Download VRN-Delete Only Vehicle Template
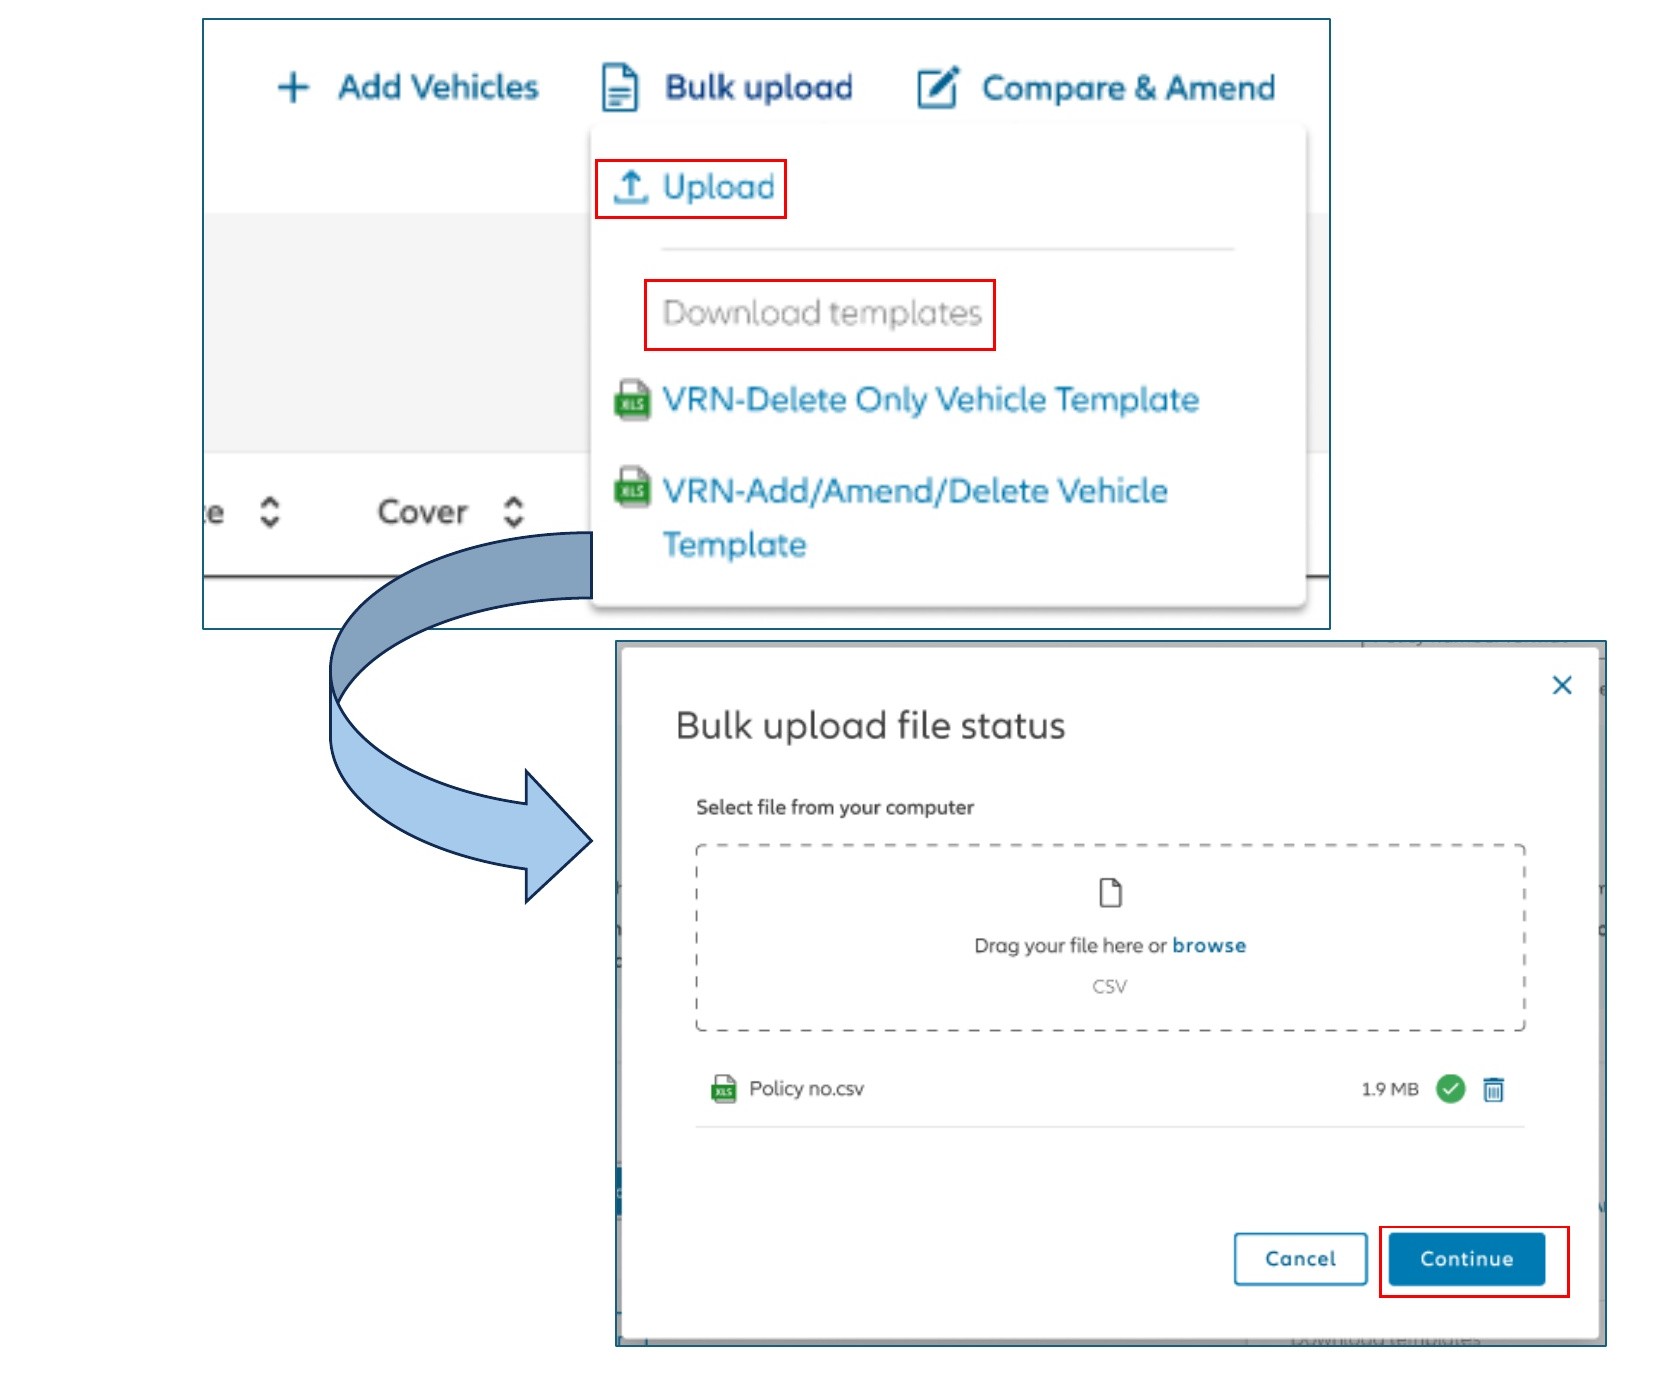Image resolution: width=1654 pixels, height=1379 pixels. tap(930, 400)
